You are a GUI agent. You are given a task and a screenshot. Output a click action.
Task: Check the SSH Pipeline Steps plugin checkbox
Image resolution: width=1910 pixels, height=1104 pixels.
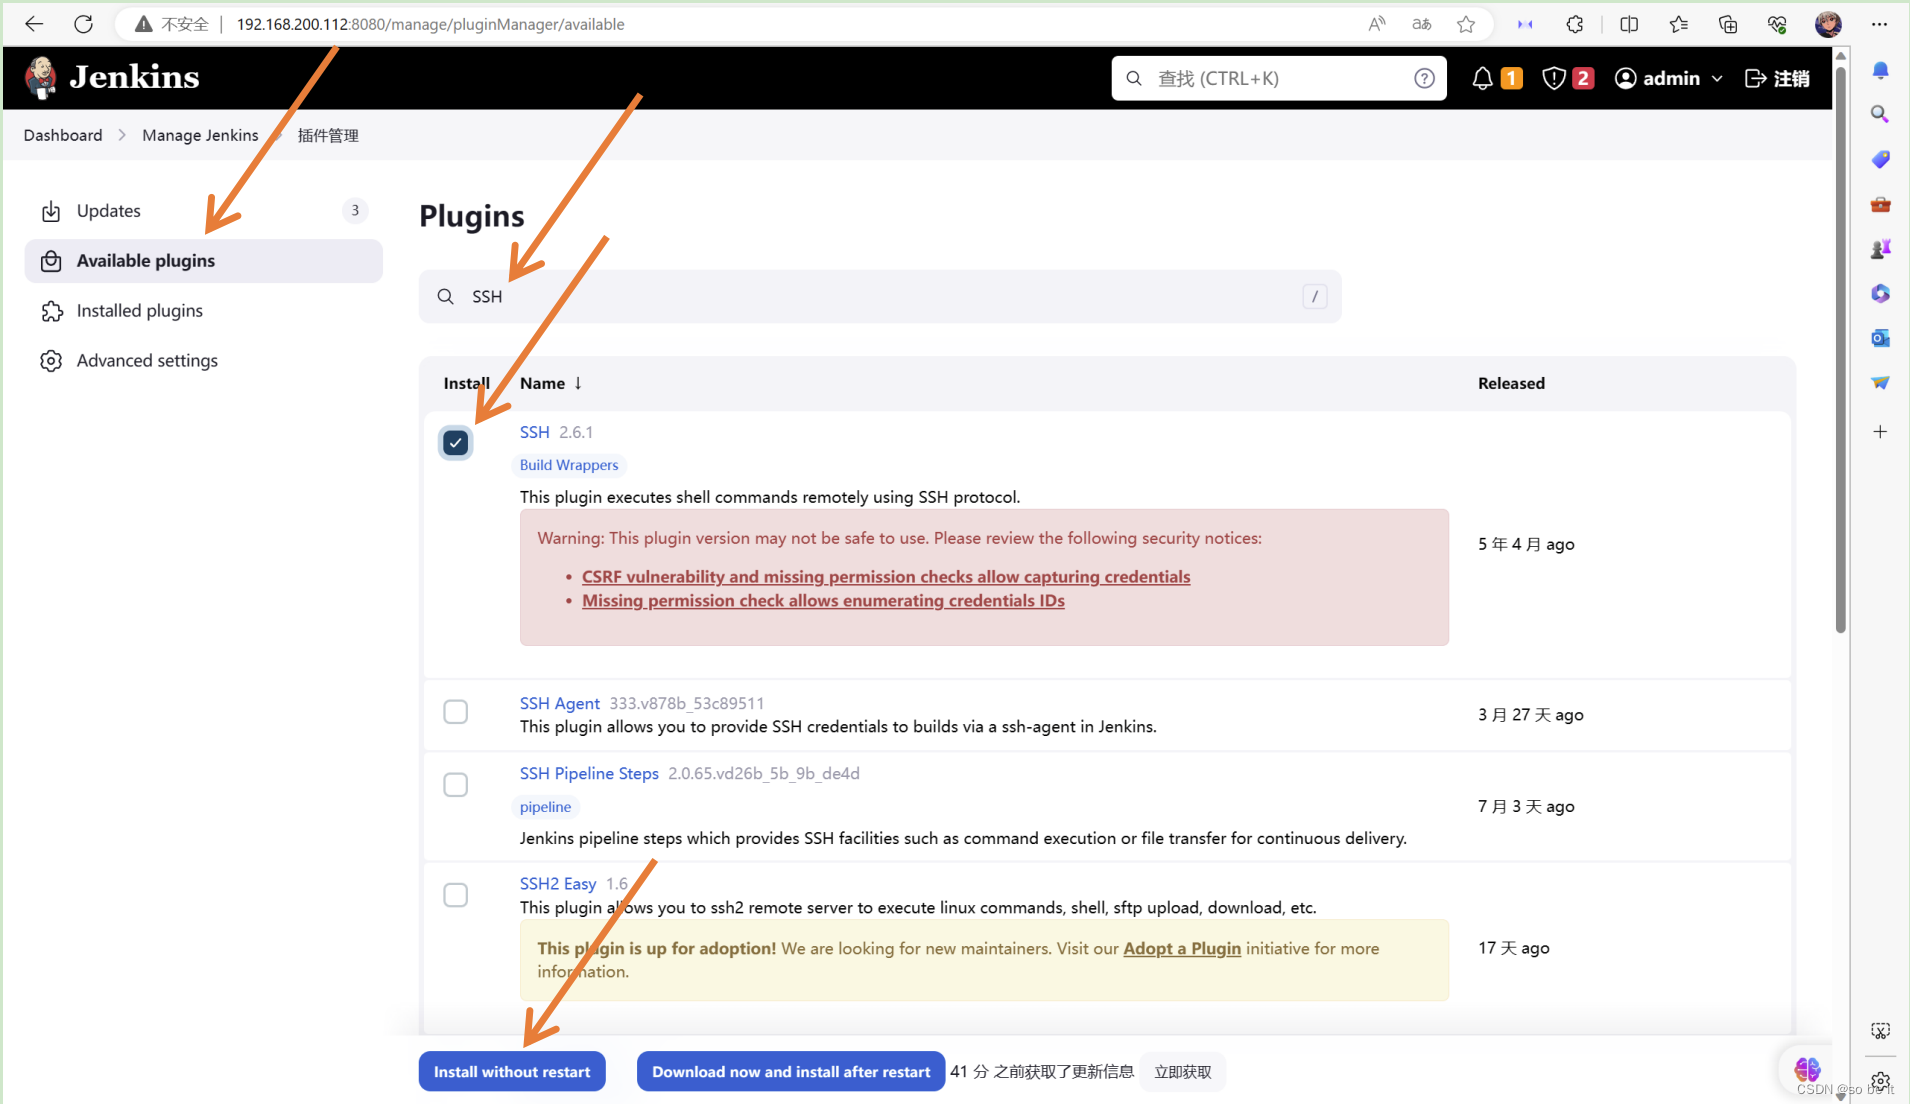pos(455,785)
